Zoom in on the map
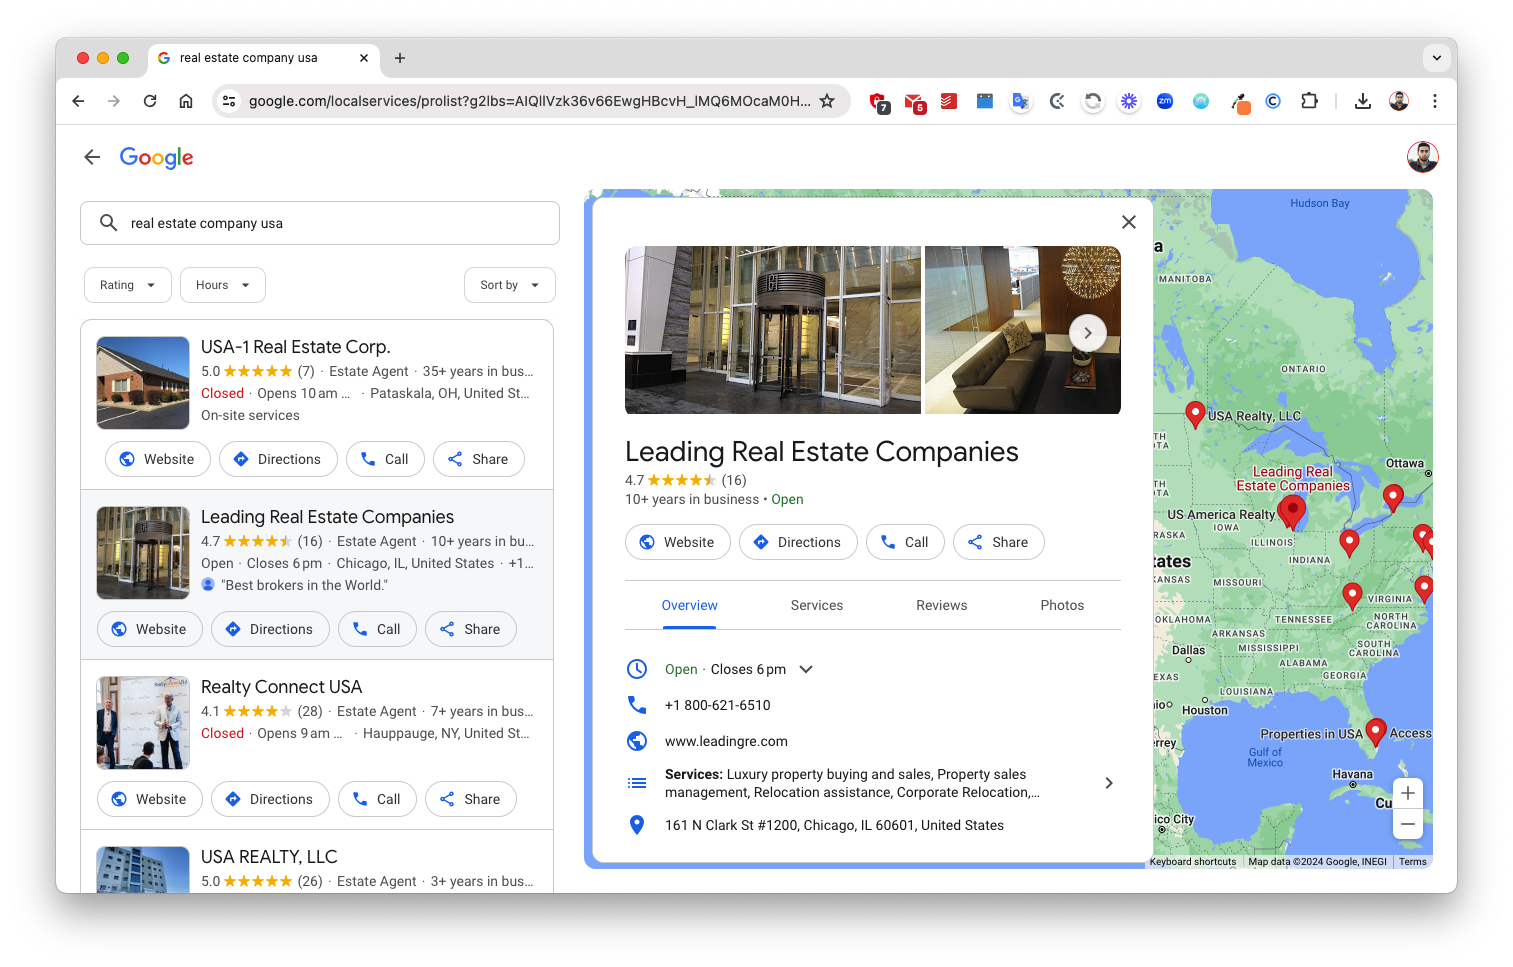Screen dimensions: 1513x967 pyautogui.click(x=1407, y=793)
